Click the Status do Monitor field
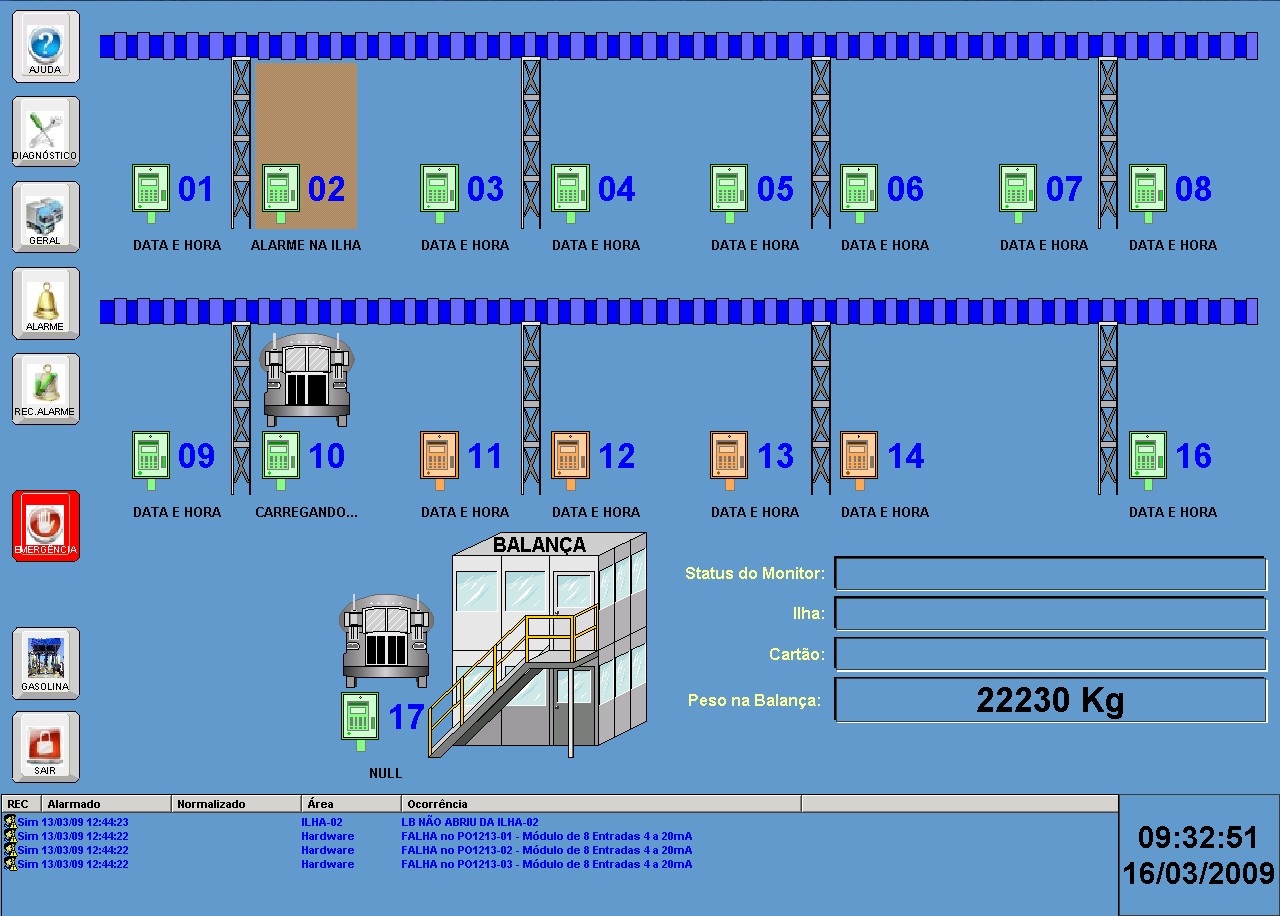 point(1050,574)
